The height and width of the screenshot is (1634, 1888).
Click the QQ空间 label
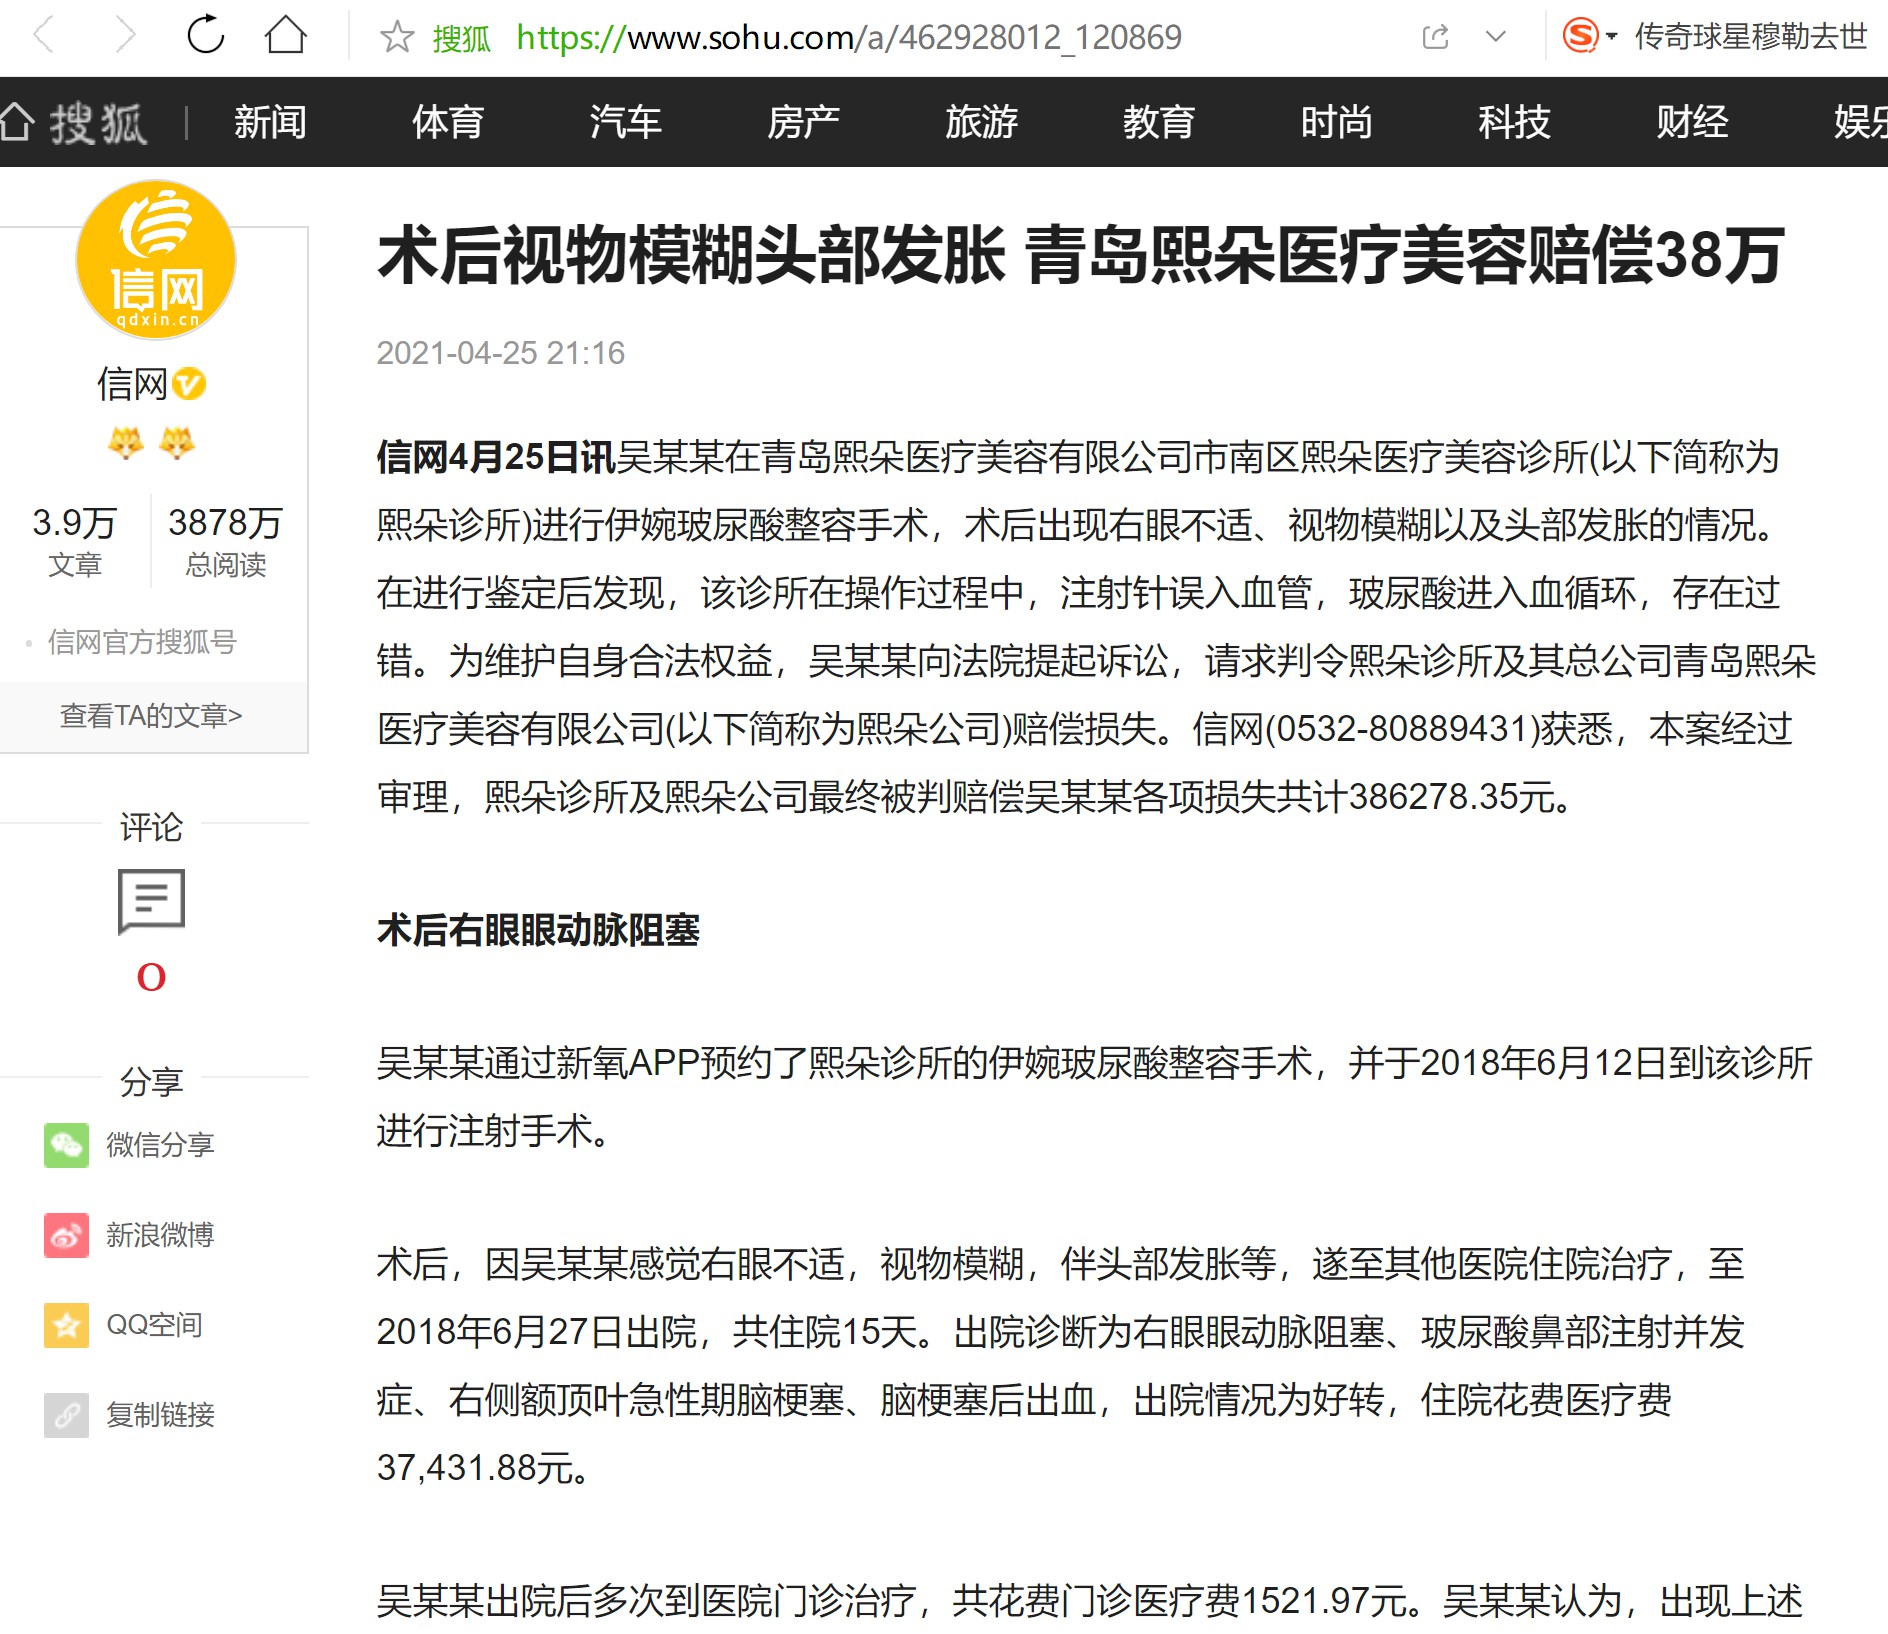(155, 1325)
